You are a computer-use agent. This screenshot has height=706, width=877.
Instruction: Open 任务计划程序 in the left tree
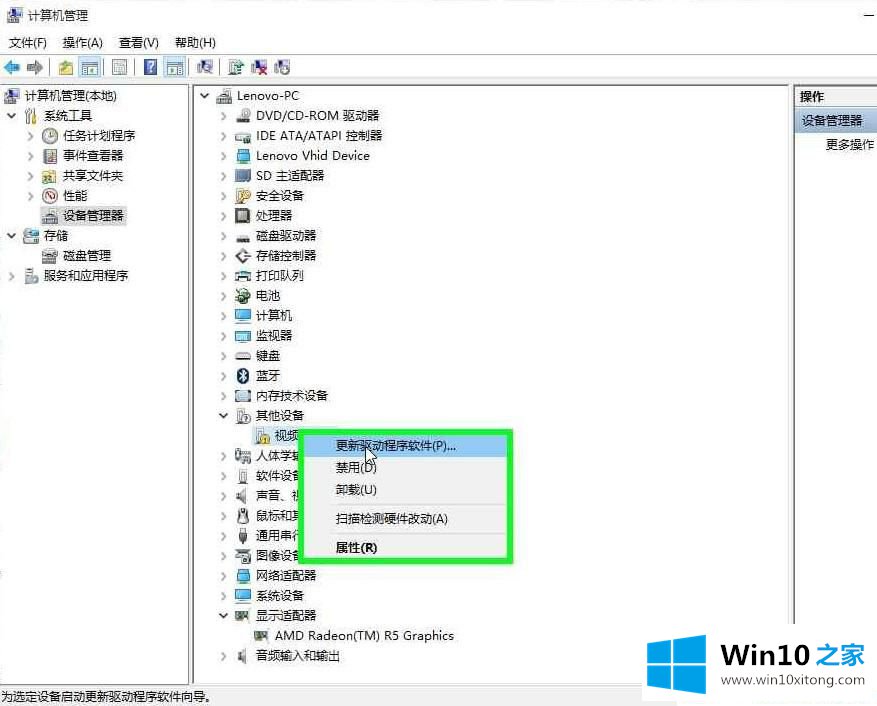coord(98,135)
